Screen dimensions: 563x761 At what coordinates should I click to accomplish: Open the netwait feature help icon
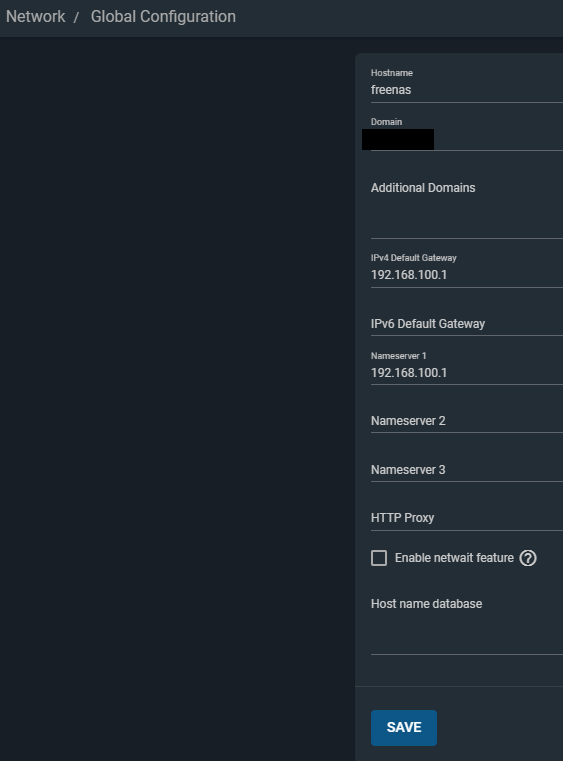[x=528, y=558]
